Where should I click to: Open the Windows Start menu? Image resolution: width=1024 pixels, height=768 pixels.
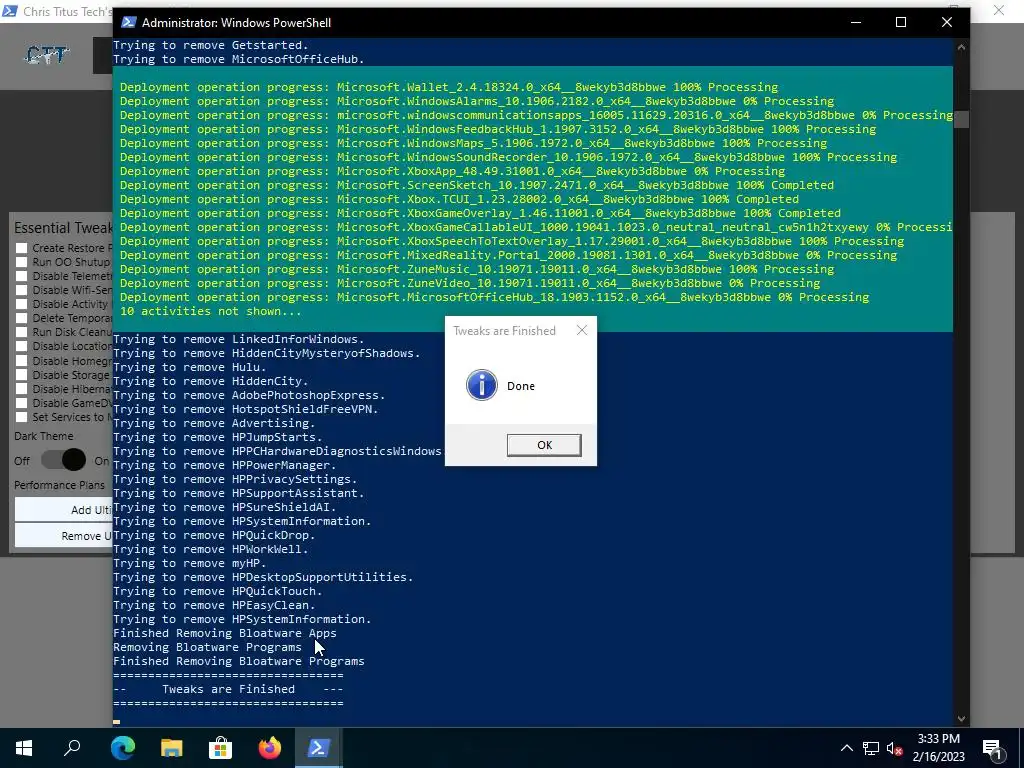(x=24, y=748)
